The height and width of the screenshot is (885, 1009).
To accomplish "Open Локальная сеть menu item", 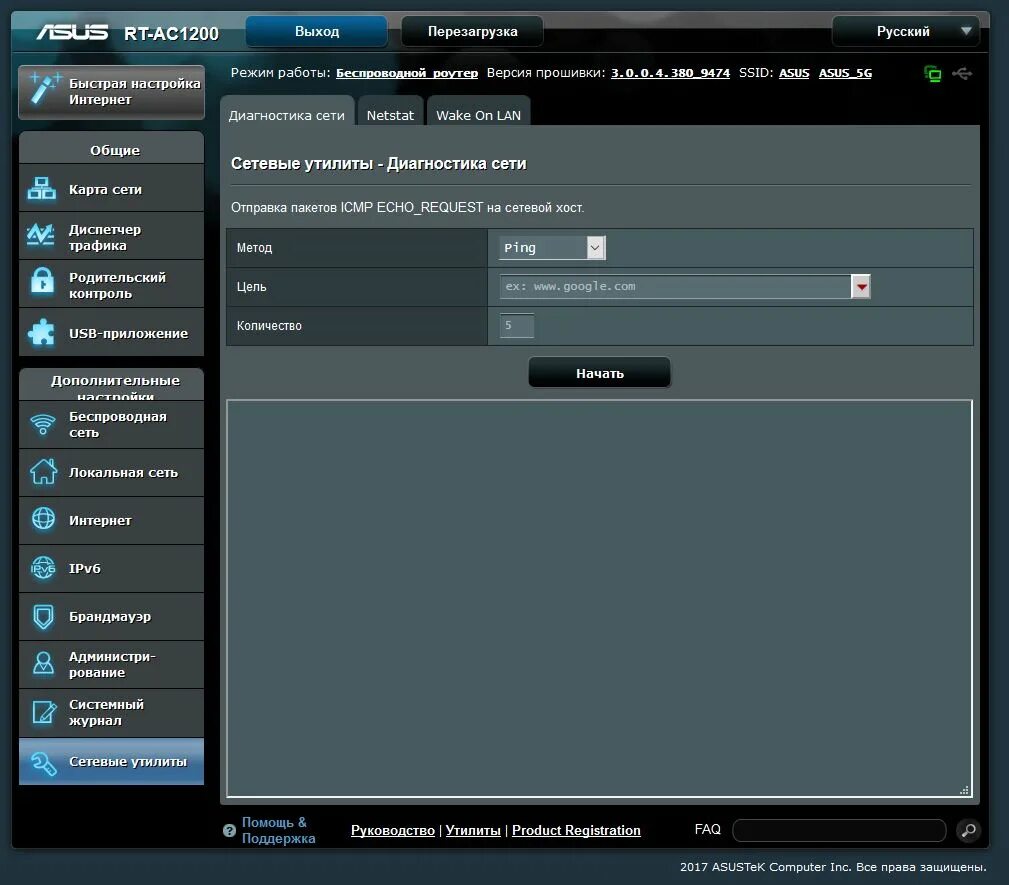I will point(111,472).
